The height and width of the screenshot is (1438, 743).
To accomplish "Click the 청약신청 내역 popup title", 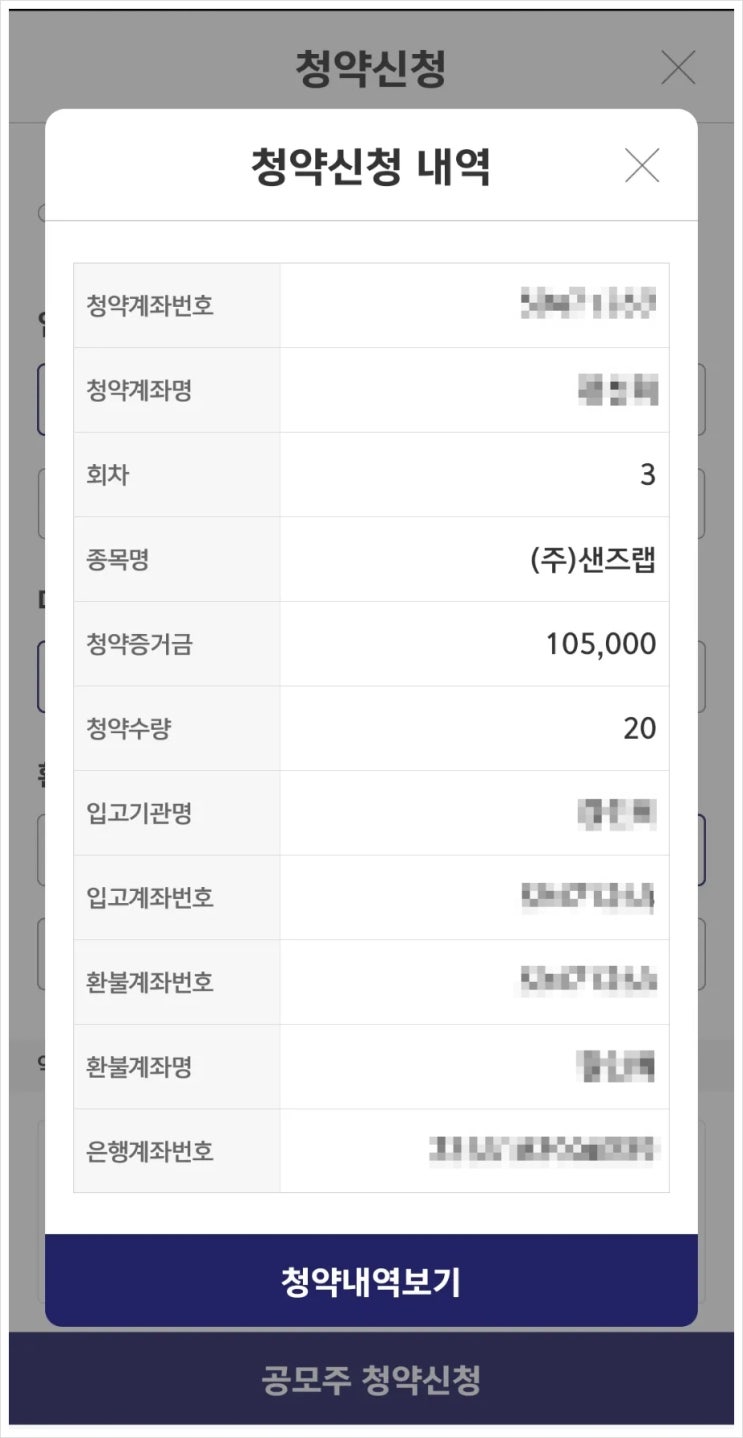I will coord(371,167).
